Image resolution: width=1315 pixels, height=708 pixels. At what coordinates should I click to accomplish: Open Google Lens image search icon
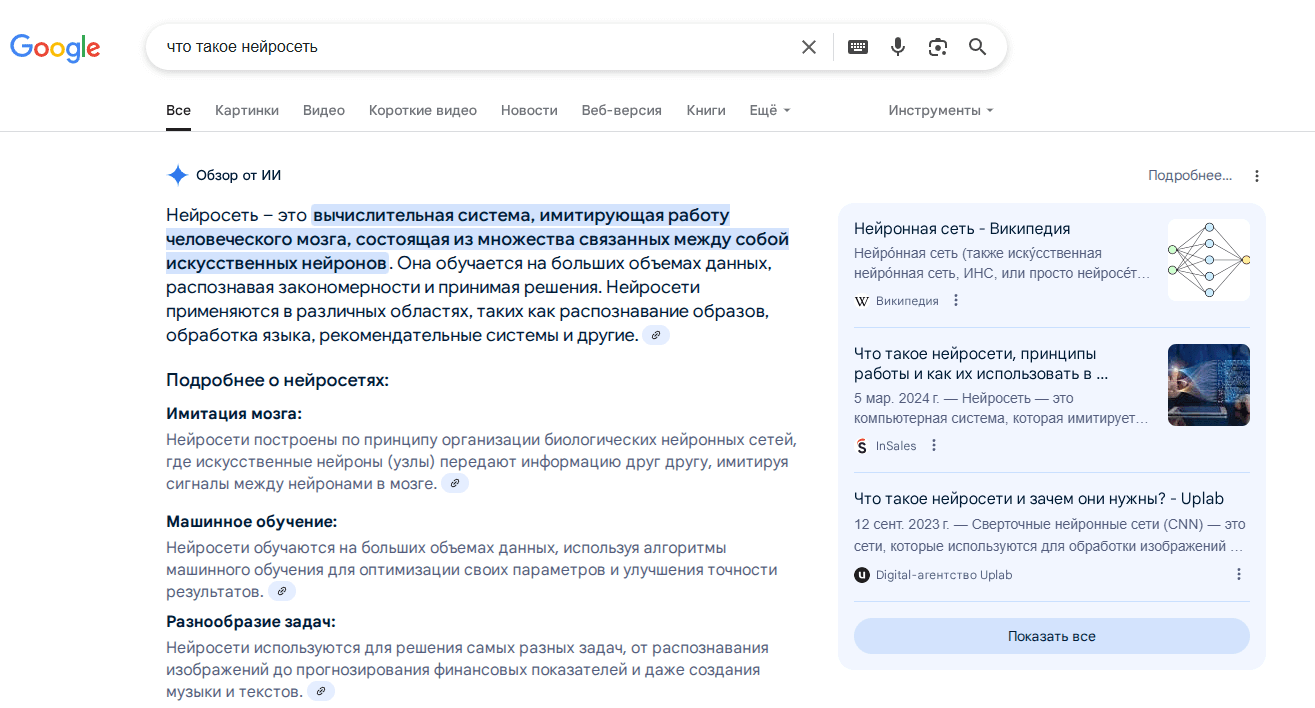click(937, 47)
